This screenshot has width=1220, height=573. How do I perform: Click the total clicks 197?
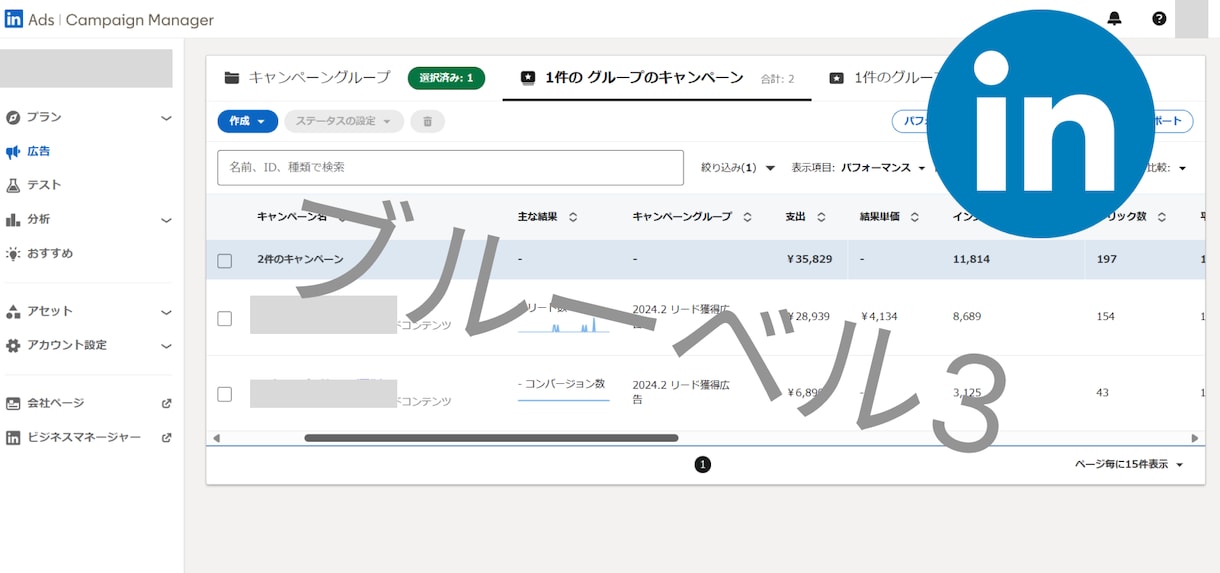point(1106,259)
